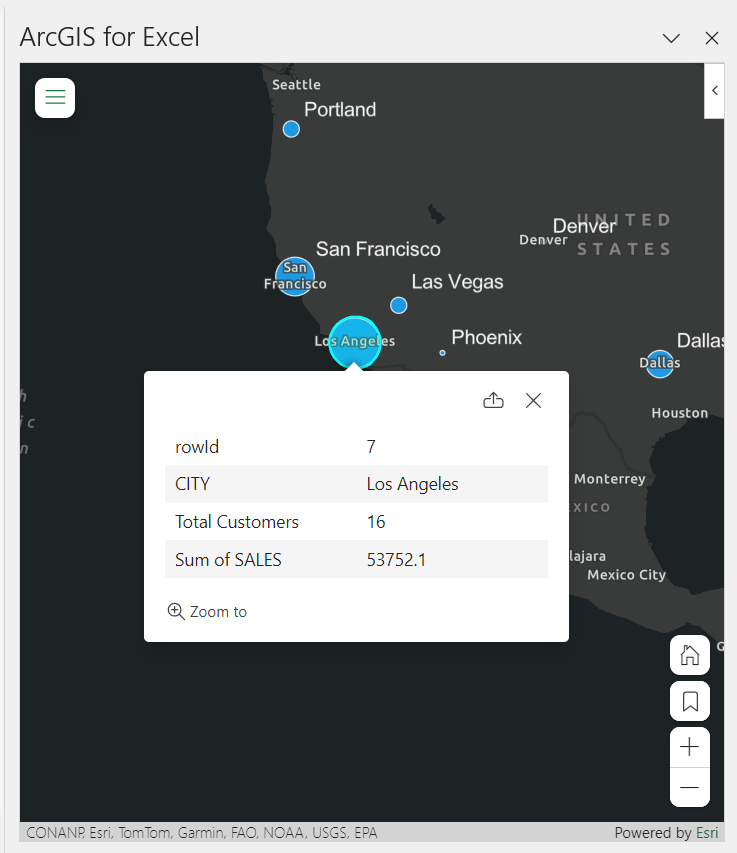The image size is (737, 853).
Task: Click the Monterrey map label
Action: tap(610, 479)
